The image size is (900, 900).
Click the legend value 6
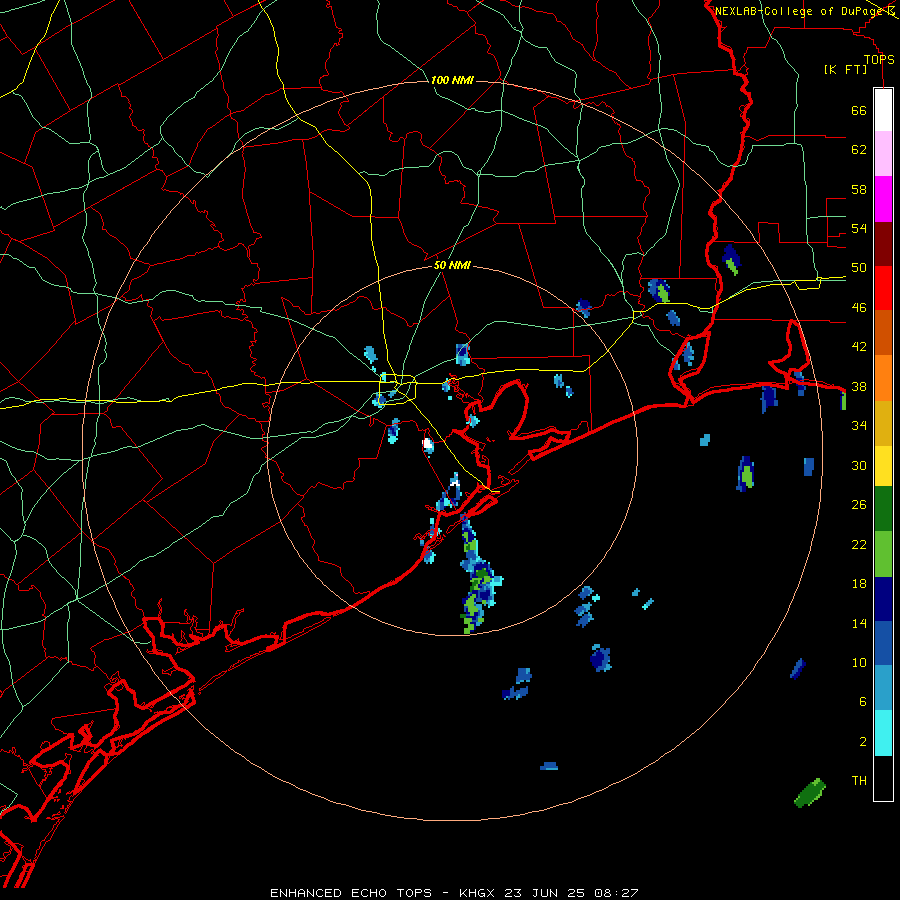863,701
